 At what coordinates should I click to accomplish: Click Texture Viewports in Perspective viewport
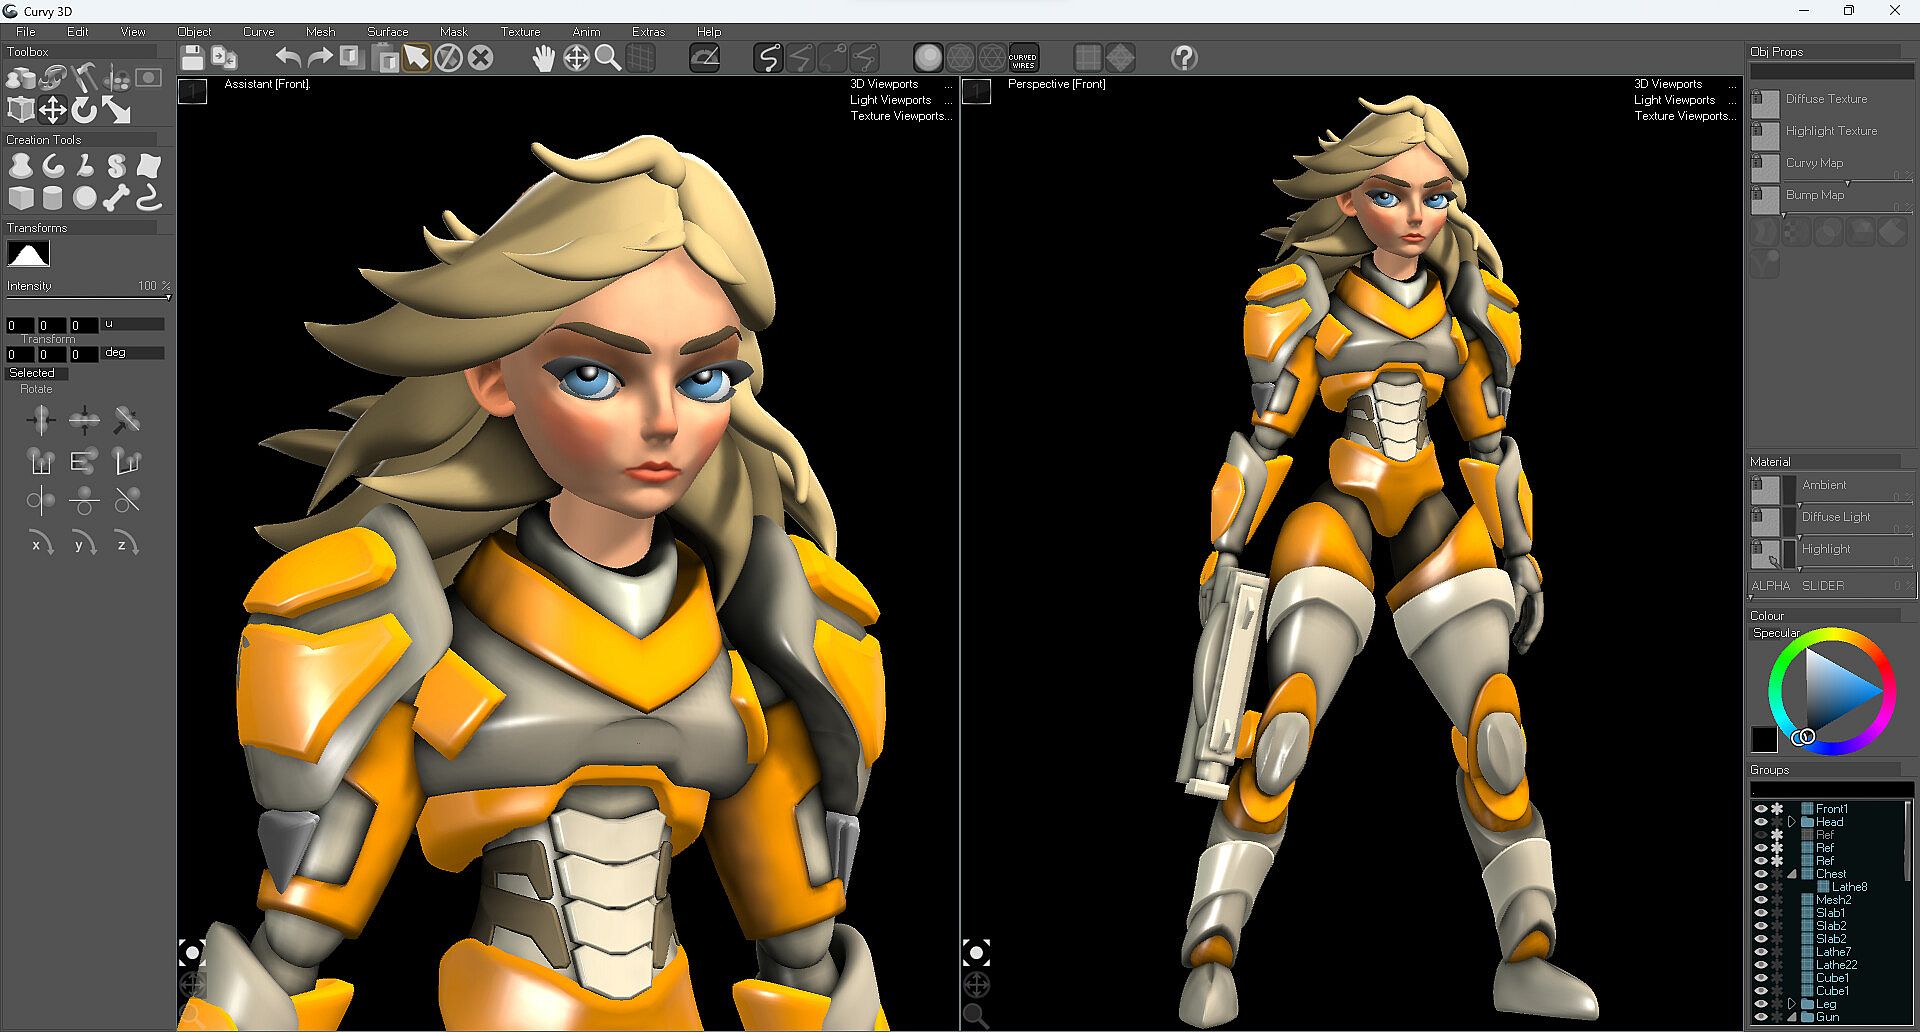[1685, 116]
